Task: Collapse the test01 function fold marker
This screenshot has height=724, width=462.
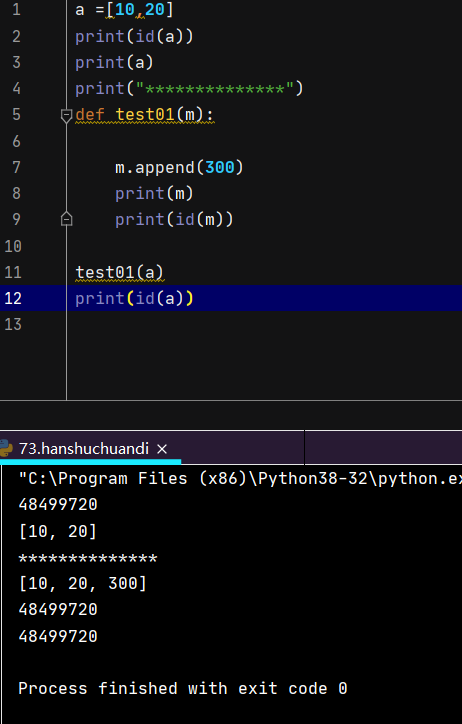Action: pos(66,115)
